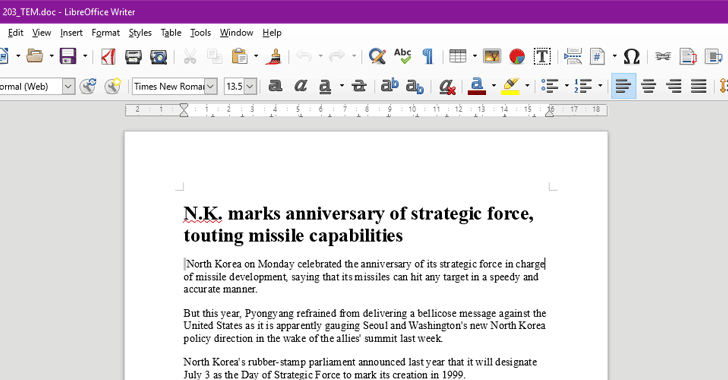
Task: Open the Styles menu
Action: [140, 33]
